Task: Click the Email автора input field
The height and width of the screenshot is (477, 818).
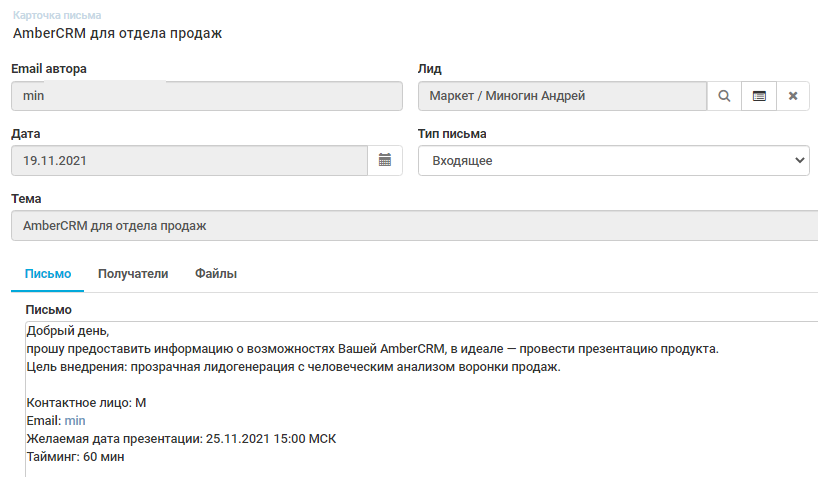Action: click(x=207, y=96)
